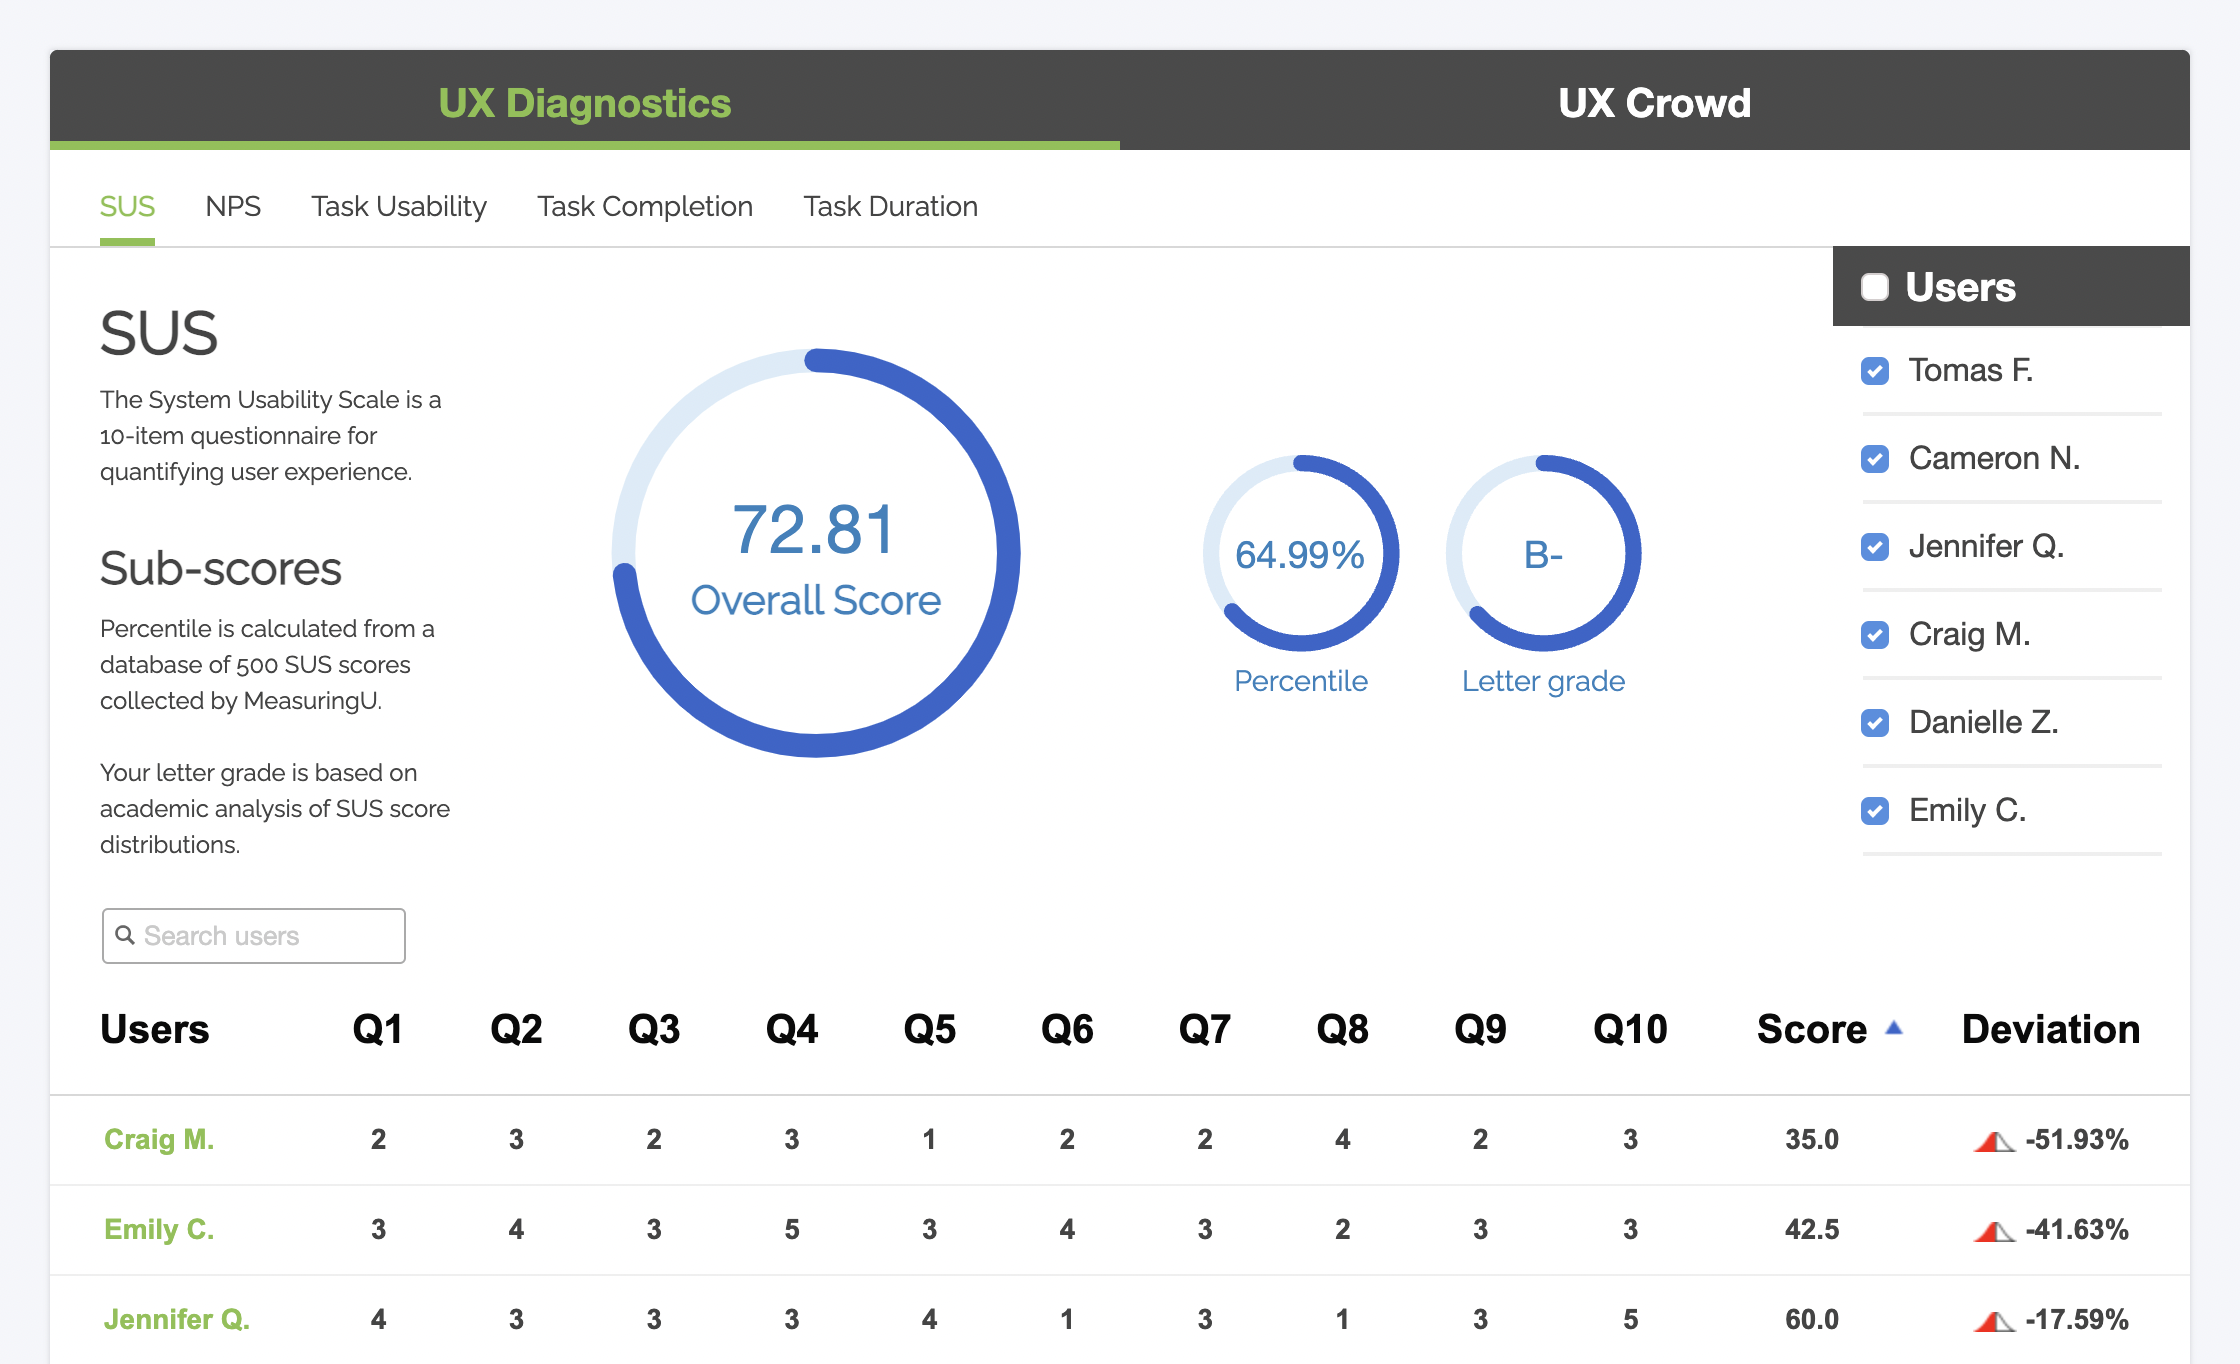Open the Task Duration tab
Viewport: 2240px width, 1364px height.
(x=890, y=206)
